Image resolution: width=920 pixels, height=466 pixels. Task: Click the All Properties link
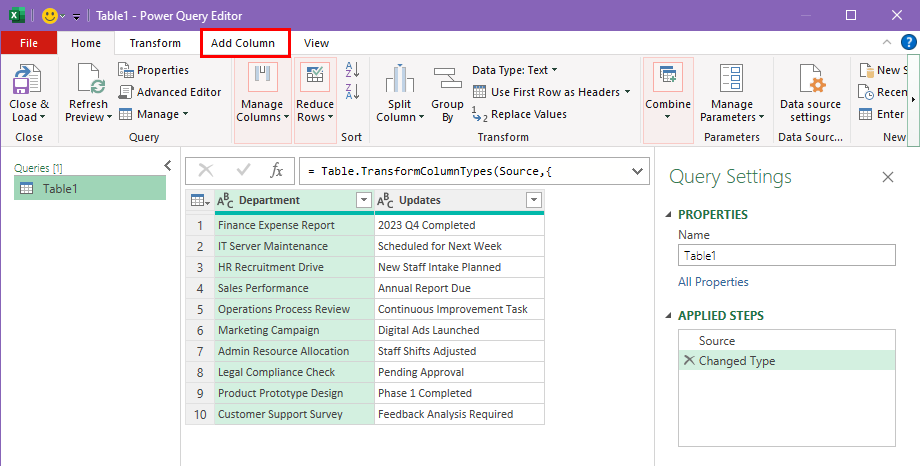pos(713,282)
